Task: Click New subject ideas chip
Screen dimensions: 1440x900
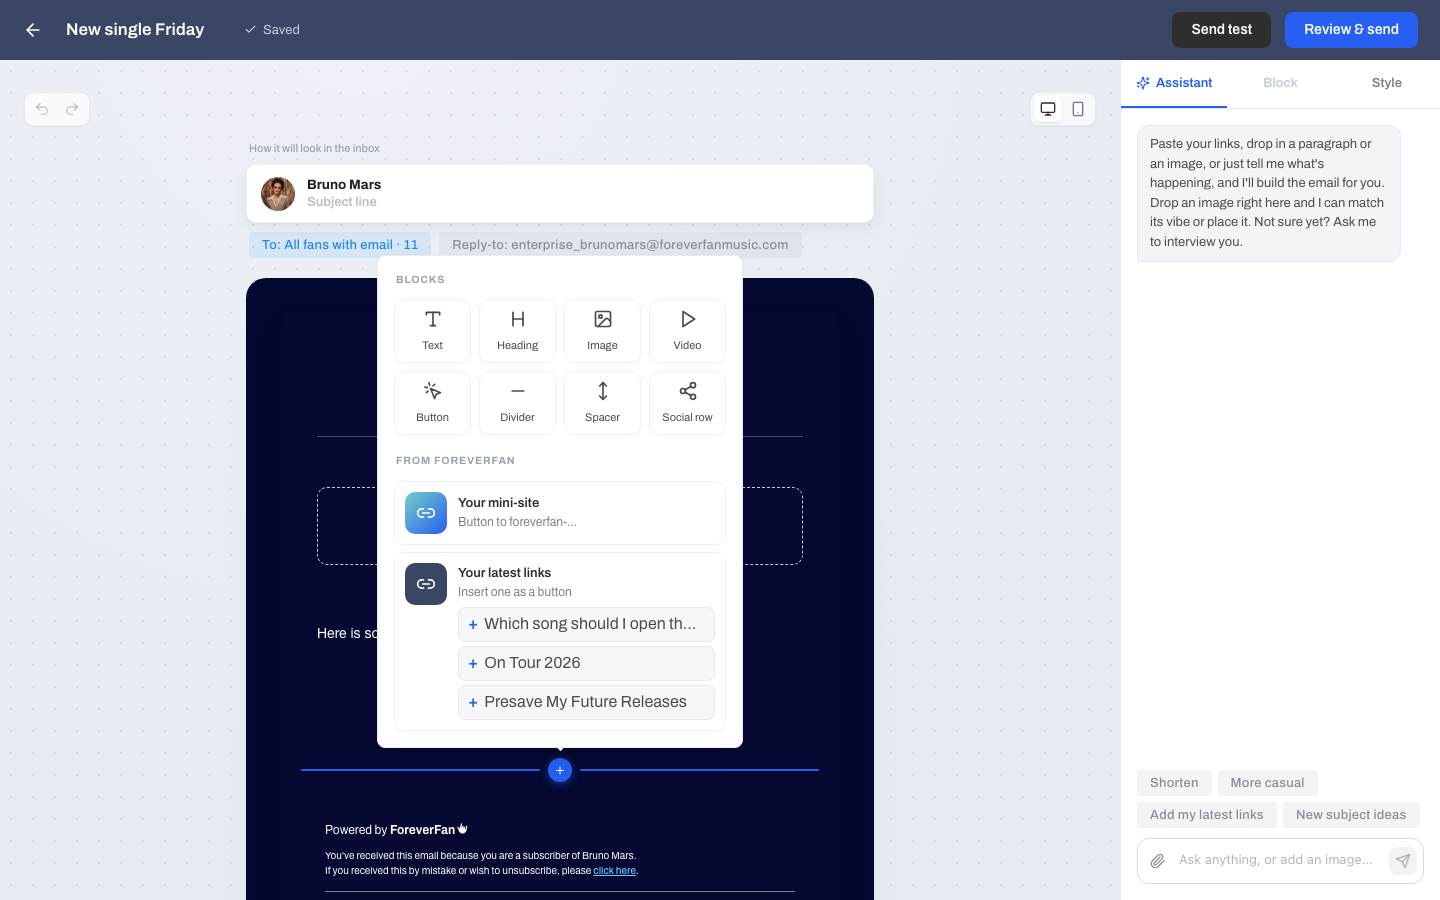Action: pos(1351,815)
